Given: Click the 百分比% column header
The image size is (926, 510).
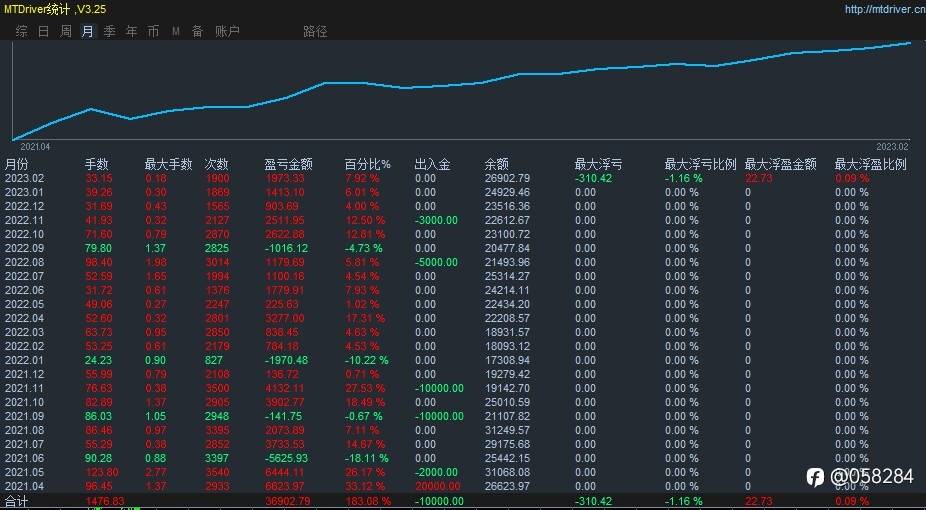Looking at the screenshot, I should coord(369,164).
